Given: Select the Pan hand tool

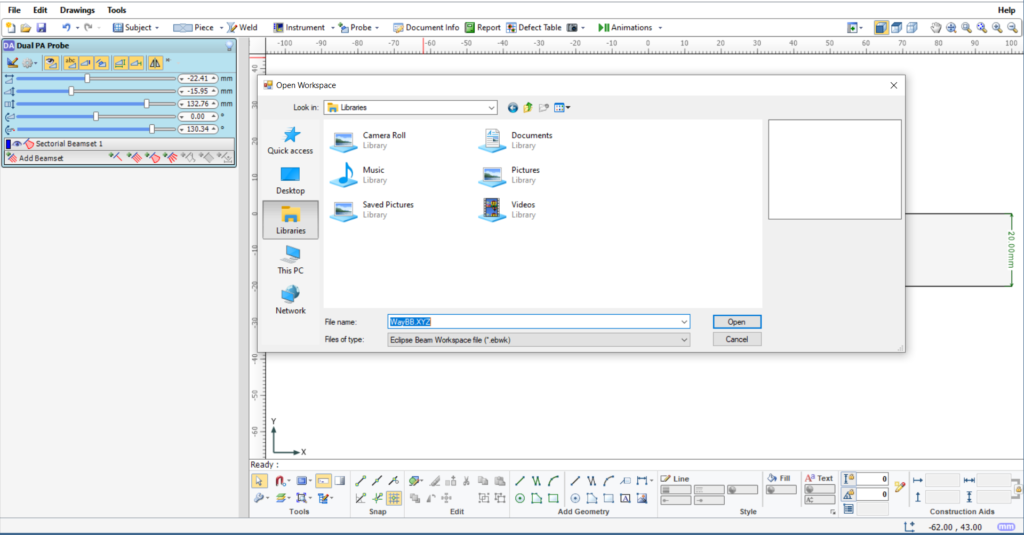Looking at the screenshot, I should pos(936,27).
